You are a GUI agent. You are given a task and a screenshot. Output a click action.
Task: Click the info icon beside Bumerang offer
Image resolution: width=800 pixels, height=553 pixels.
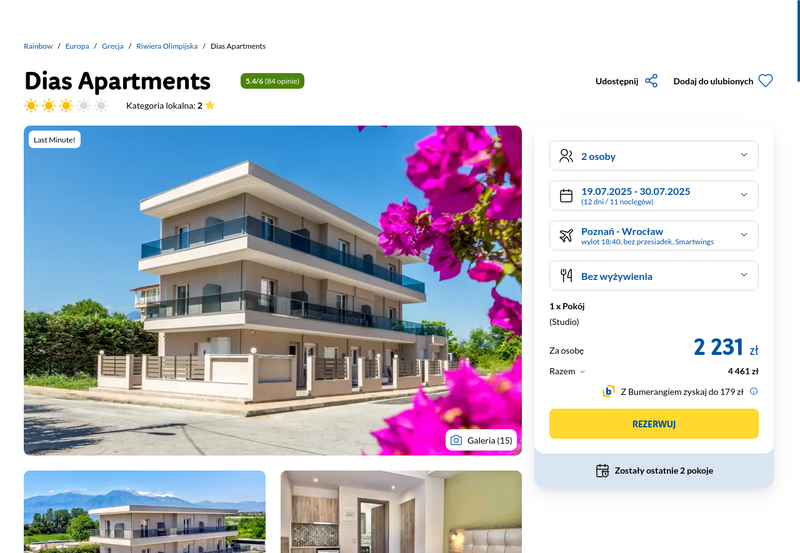(x=754, y=391)
